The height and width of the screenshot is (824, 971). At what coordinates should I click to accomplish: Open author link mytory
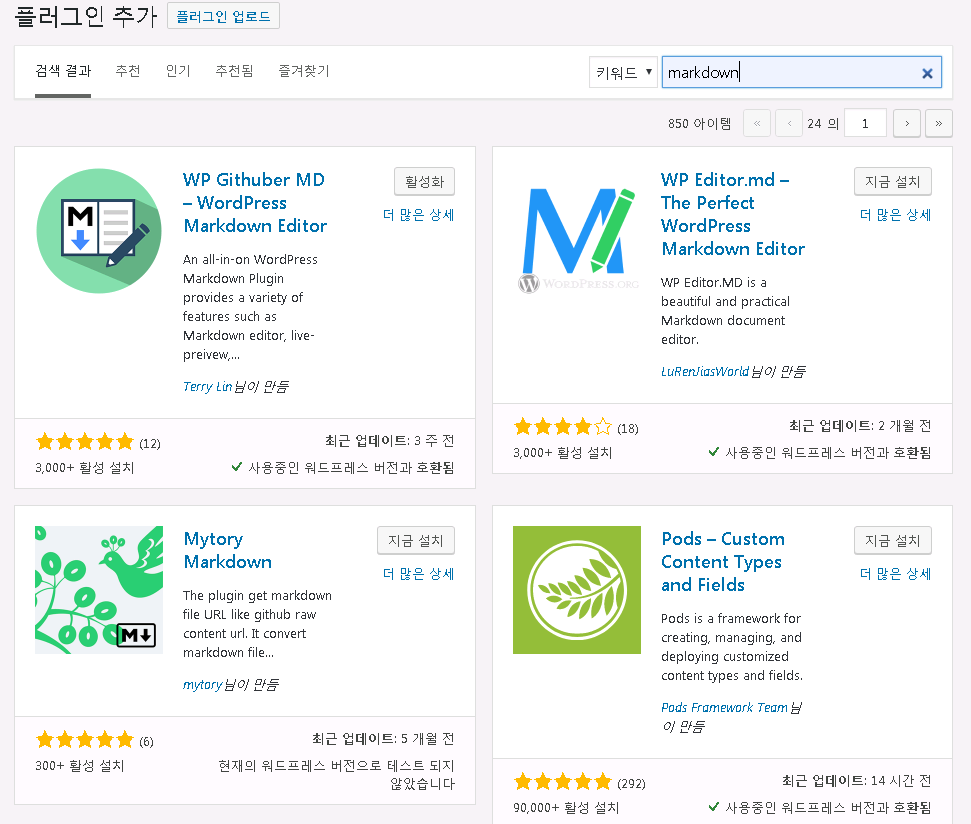click(202, 685)
